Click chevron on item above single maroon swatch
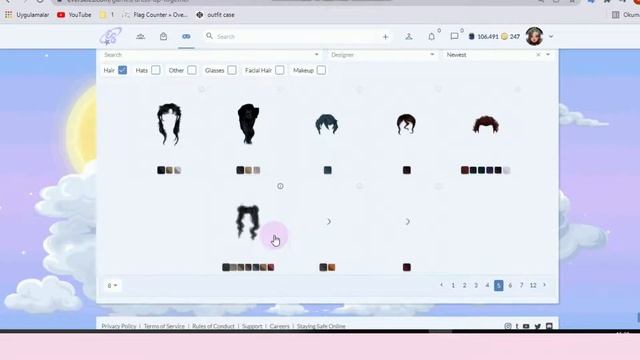640x360 pixels. 407,222
